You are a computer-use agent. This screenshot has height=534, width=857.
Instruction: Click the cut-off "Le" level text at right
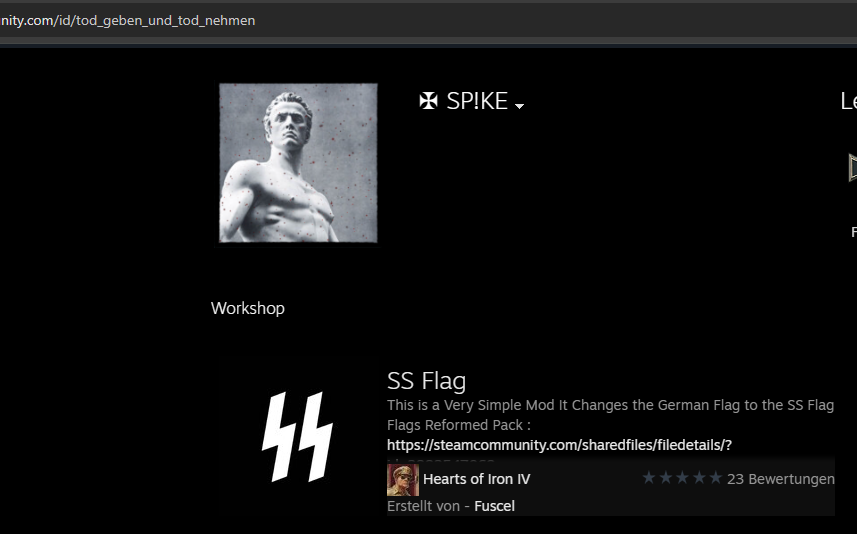[848, 101]
